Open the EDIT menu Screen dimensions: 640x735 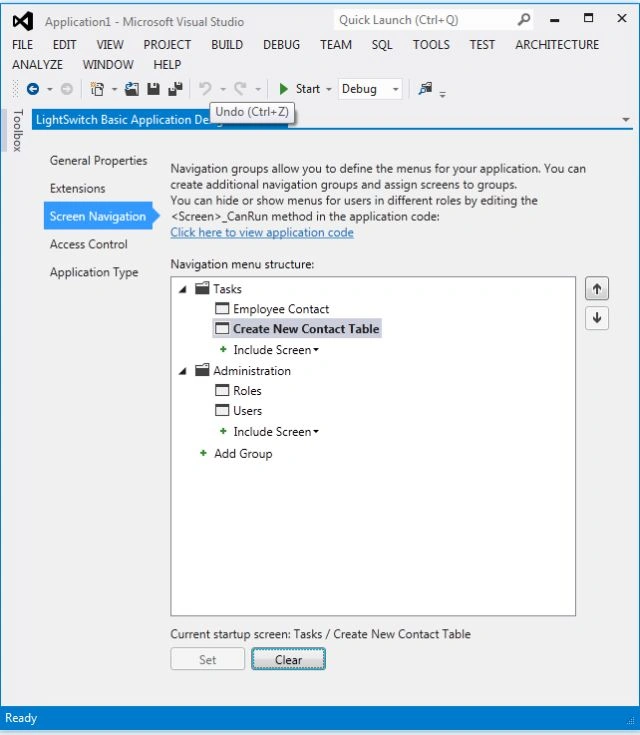point(64,45)
